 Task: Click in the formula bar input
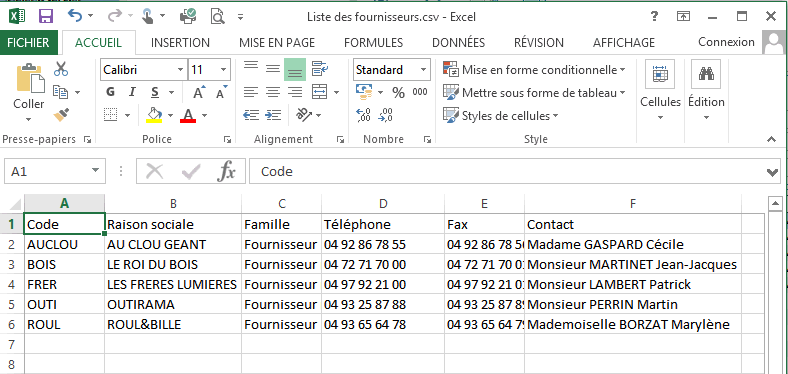(x=508, y=172)
